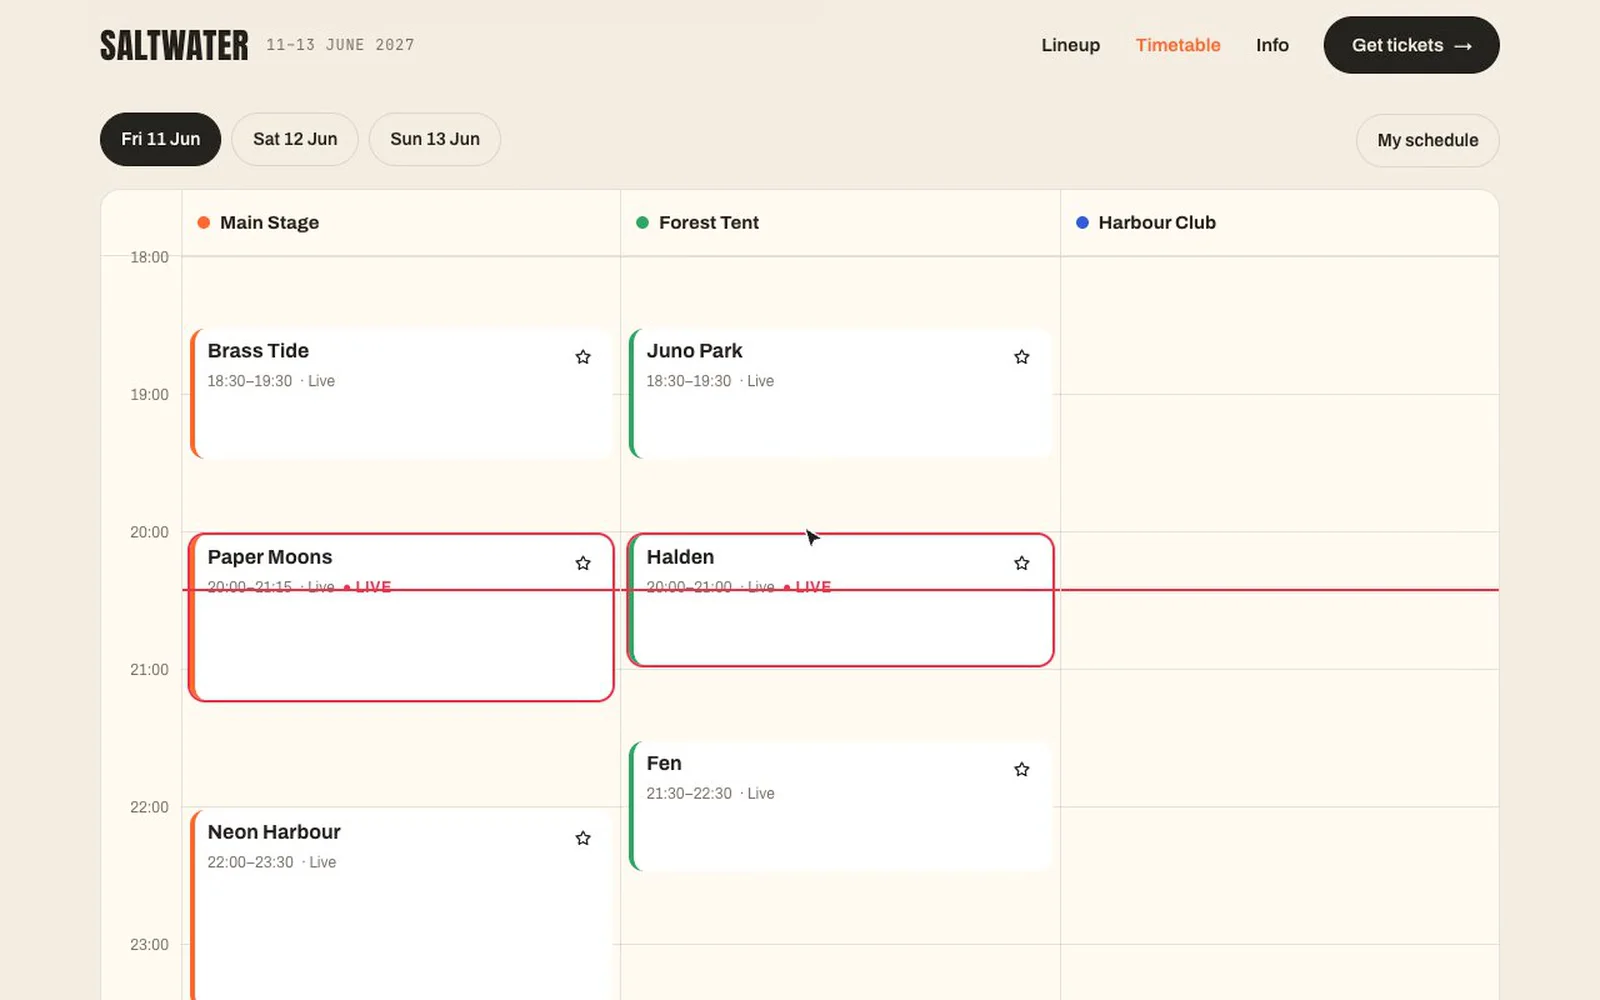Click the 19:00 time label
The image size is (1600, 1000).
[149, 394]
